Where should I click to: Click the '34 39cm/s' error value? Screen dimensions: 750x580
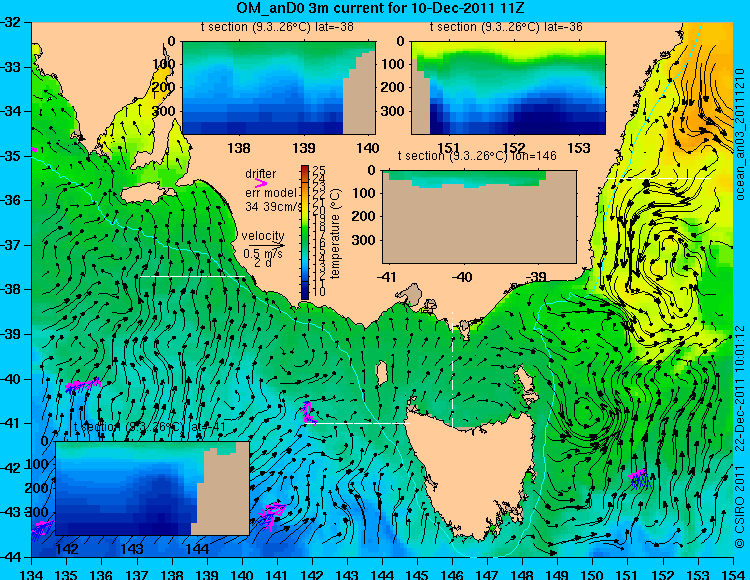[274, 207]
